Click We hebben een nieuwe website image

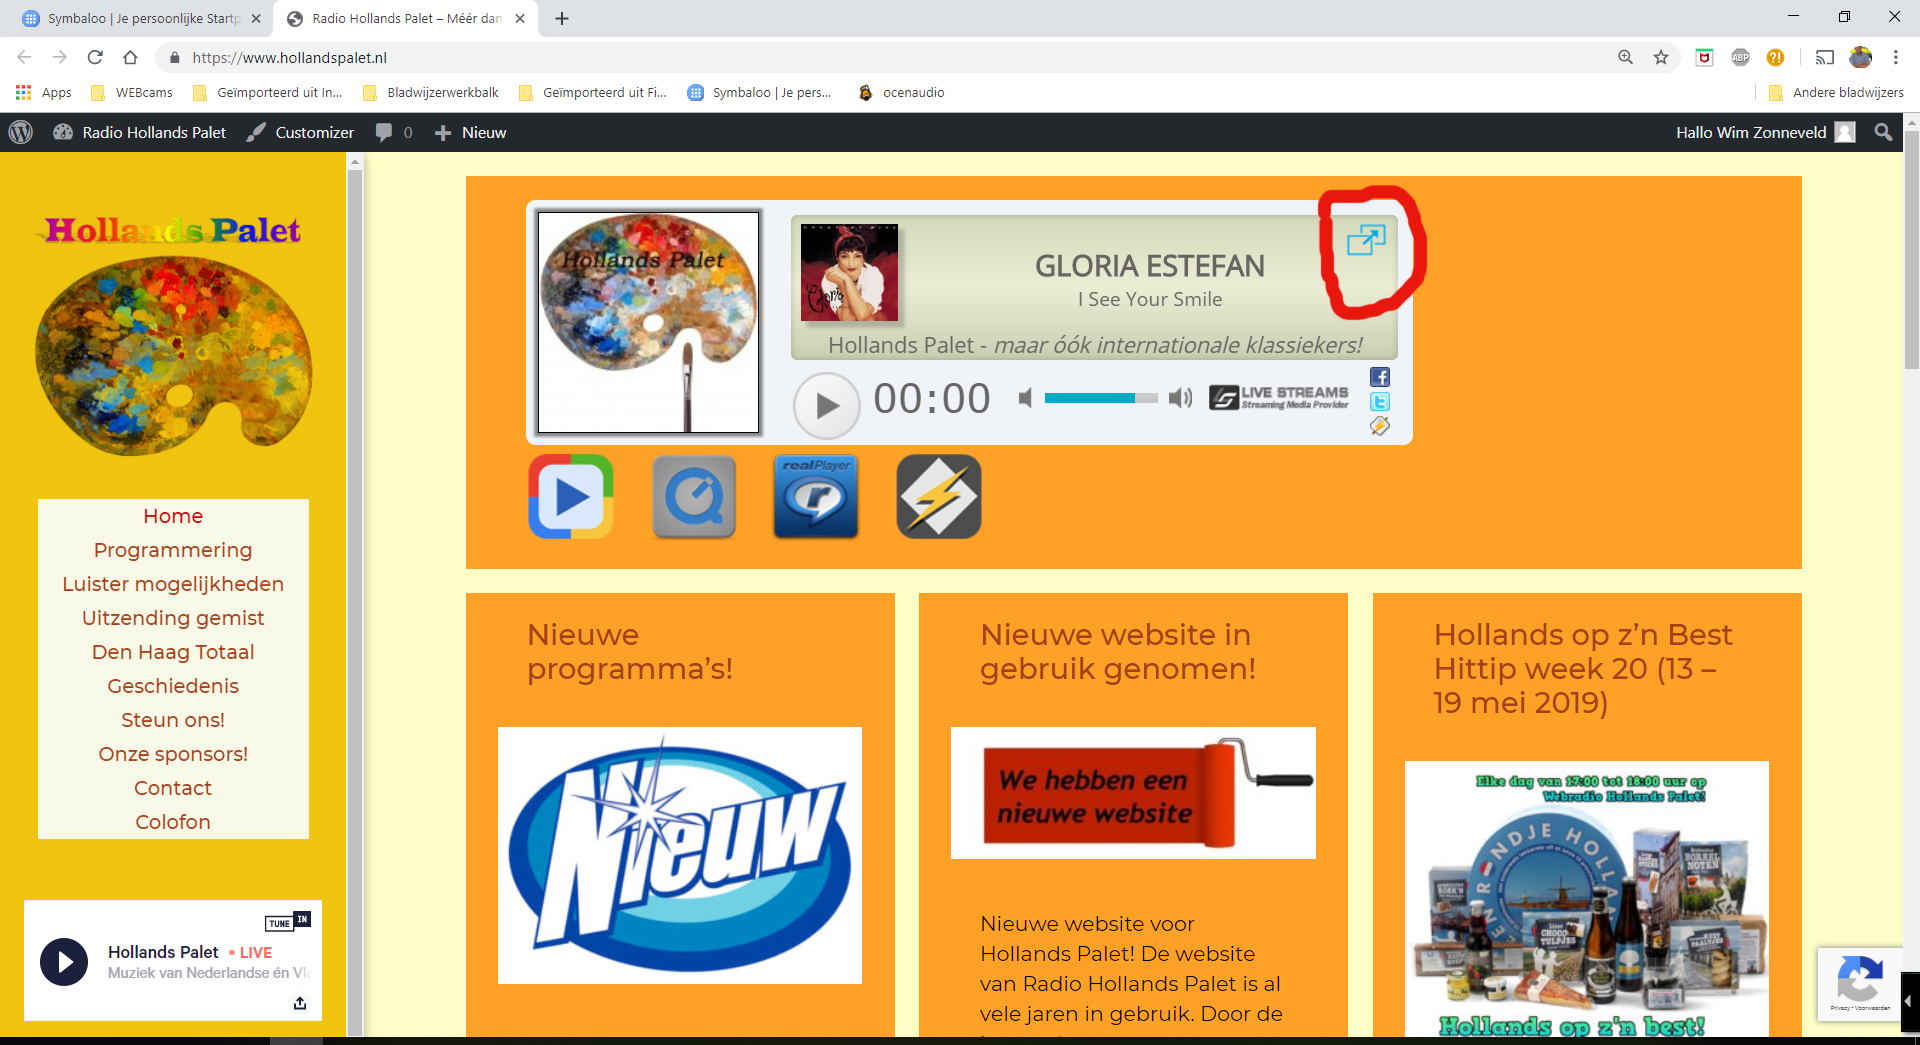pos(1133,793)
